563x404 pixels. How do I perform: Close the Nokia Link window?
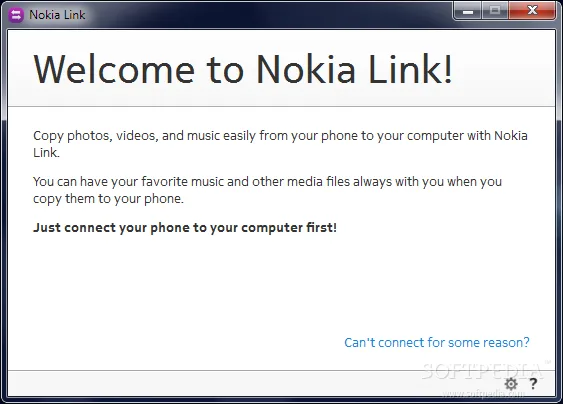click(x=532, y=11)
